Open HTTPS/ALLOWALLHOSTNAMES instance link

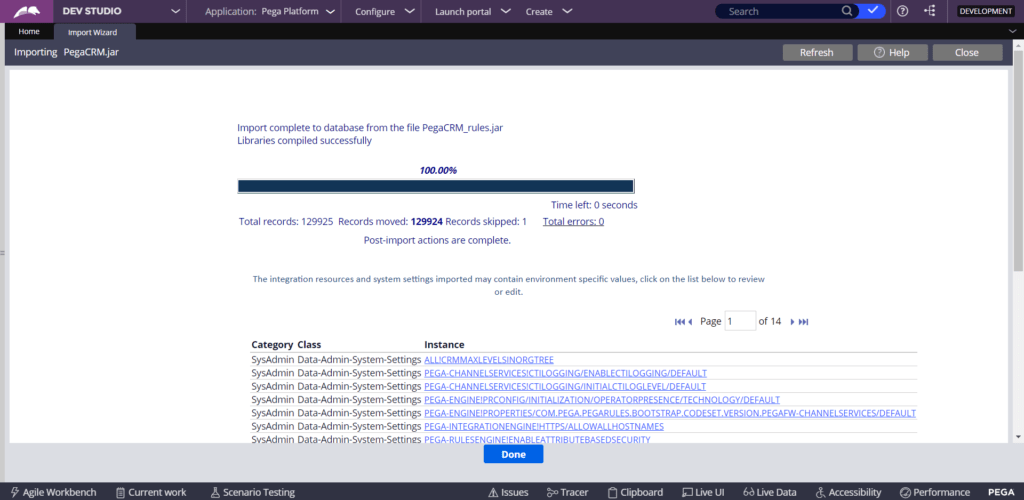tap(544, 426)
